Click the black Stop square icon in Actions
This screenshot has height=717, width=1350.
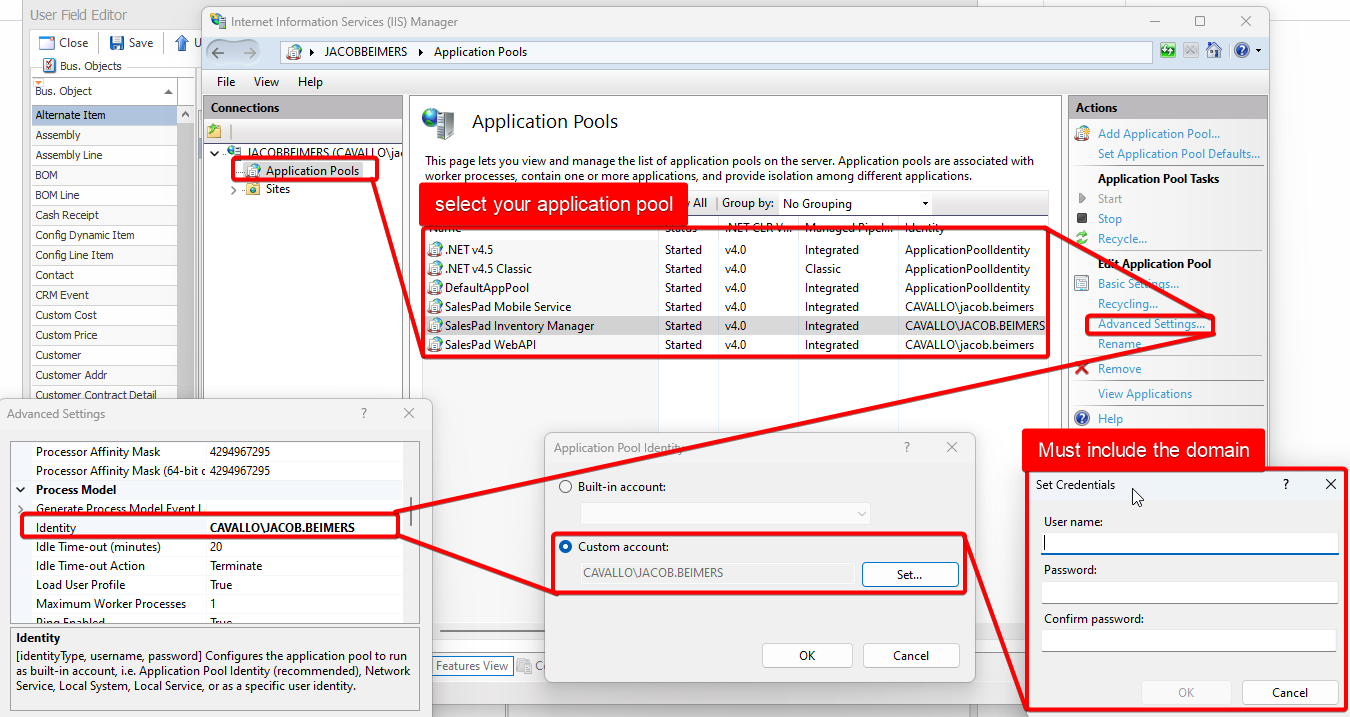1082,218
